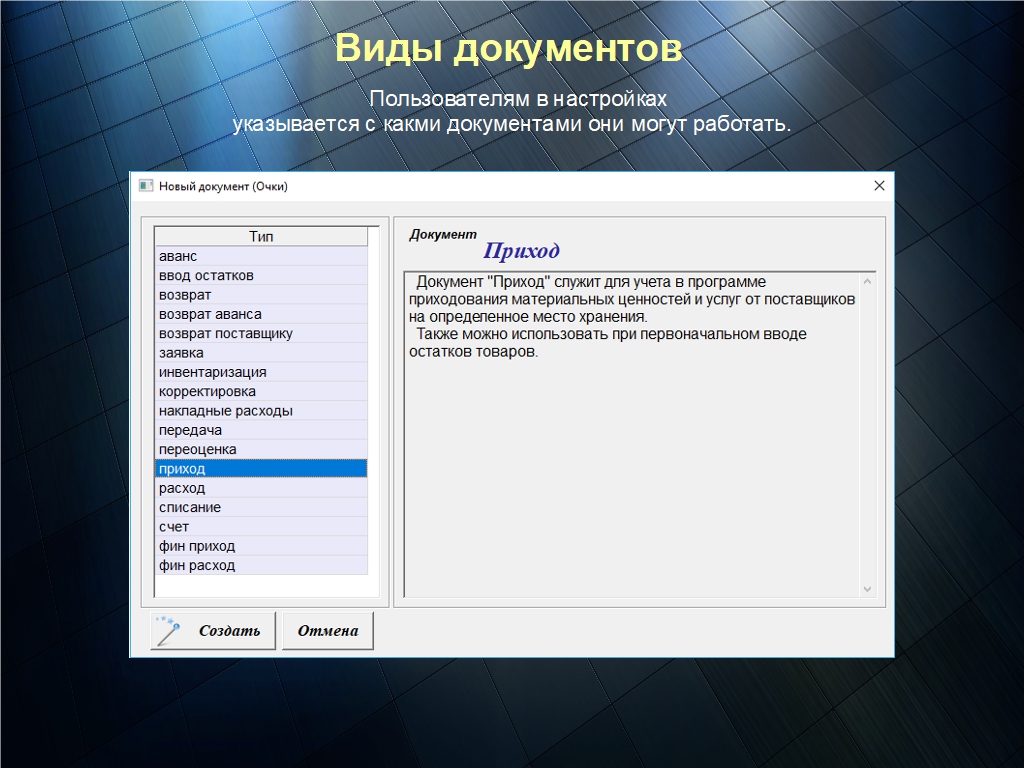Select корректировка document type
The image size is (1024, 768).
[207, 391]
